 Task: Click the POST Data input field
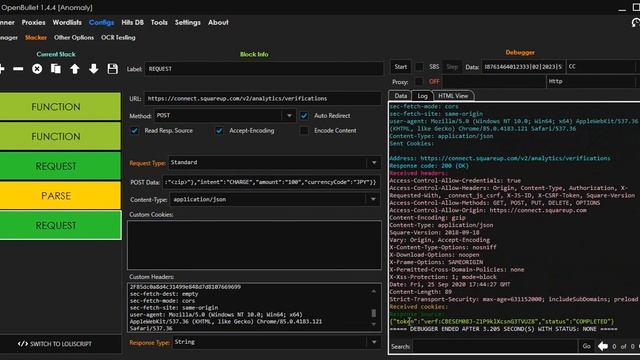(x=271, y=182)
